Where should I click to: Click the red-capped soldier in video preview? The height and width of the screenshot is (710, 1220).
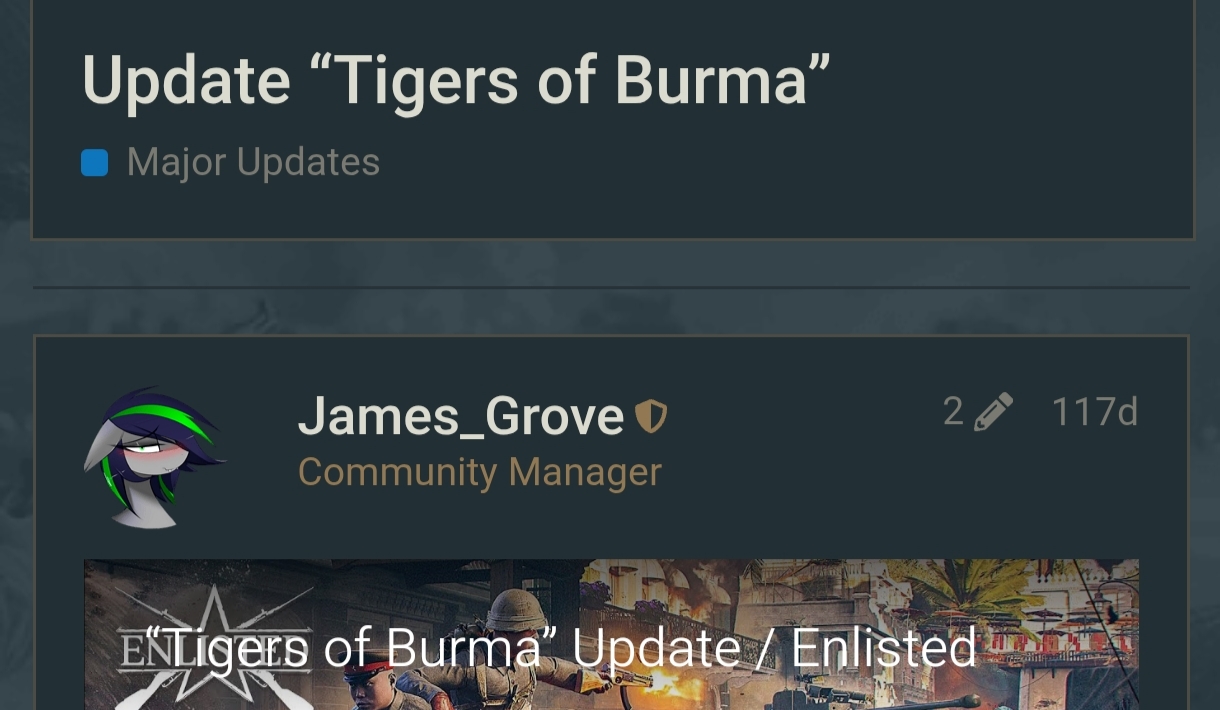385,685
